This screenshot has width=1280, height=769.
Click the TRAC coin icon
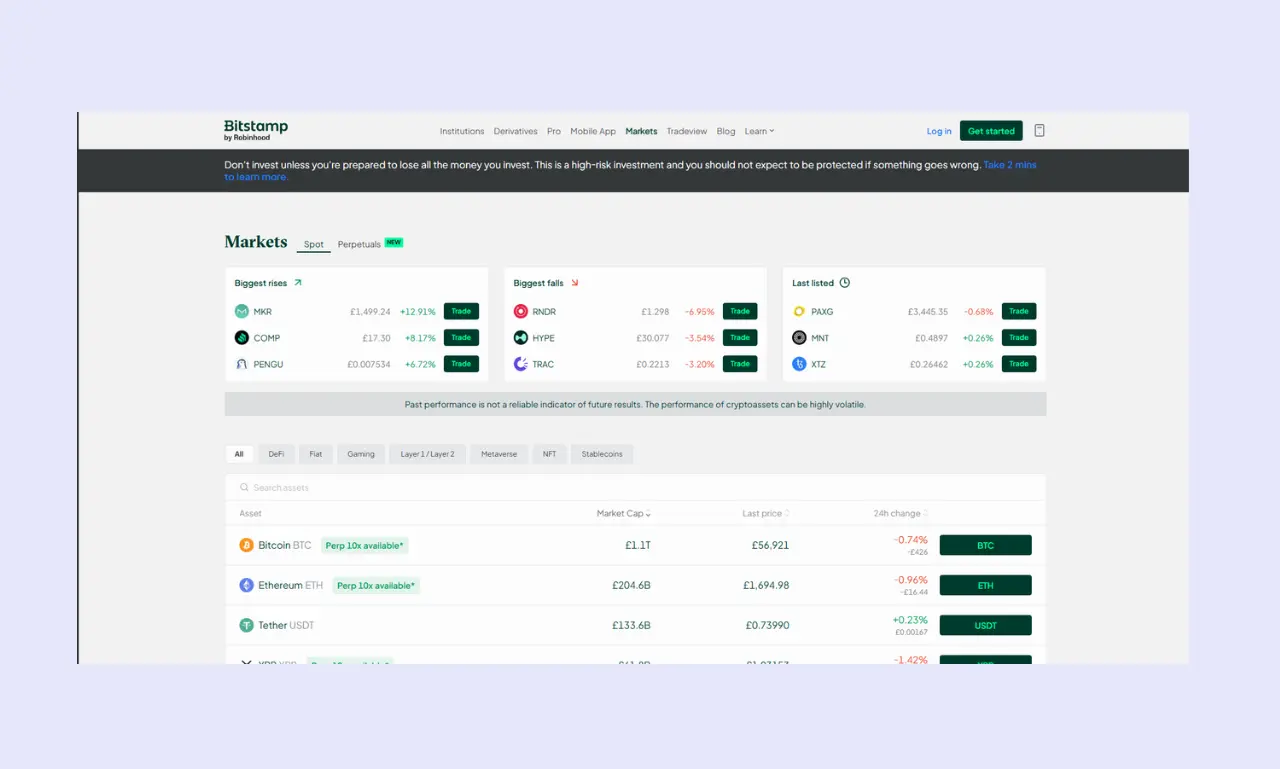point(520,364)
